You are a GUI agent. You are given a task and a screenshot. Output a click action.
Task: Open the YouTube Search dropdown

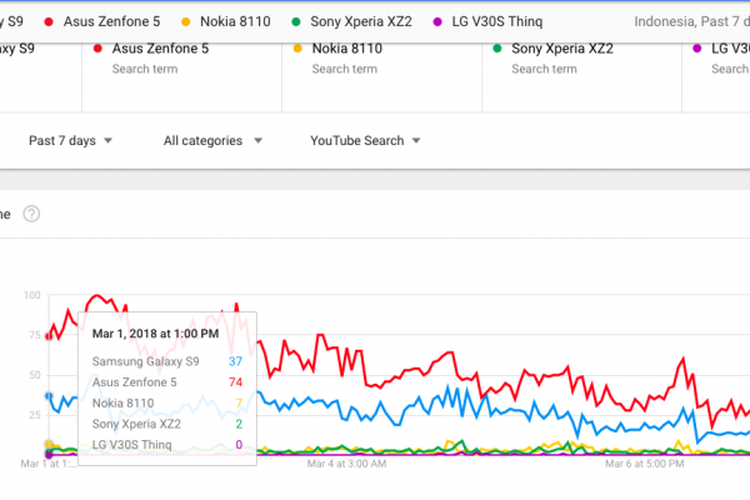(365, 141)
